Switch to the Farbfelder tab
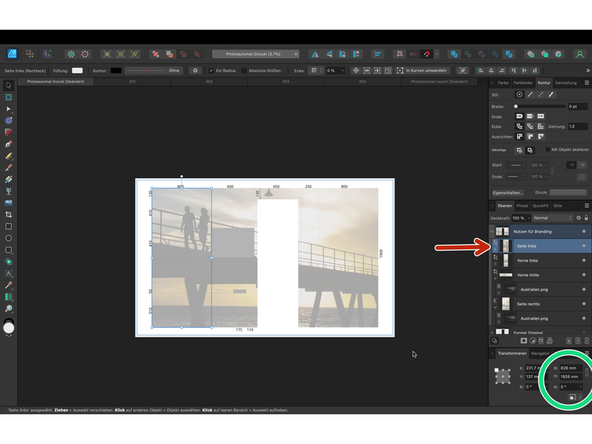The height and width of the screenshot is (444, 592). [x=523, y=83]
